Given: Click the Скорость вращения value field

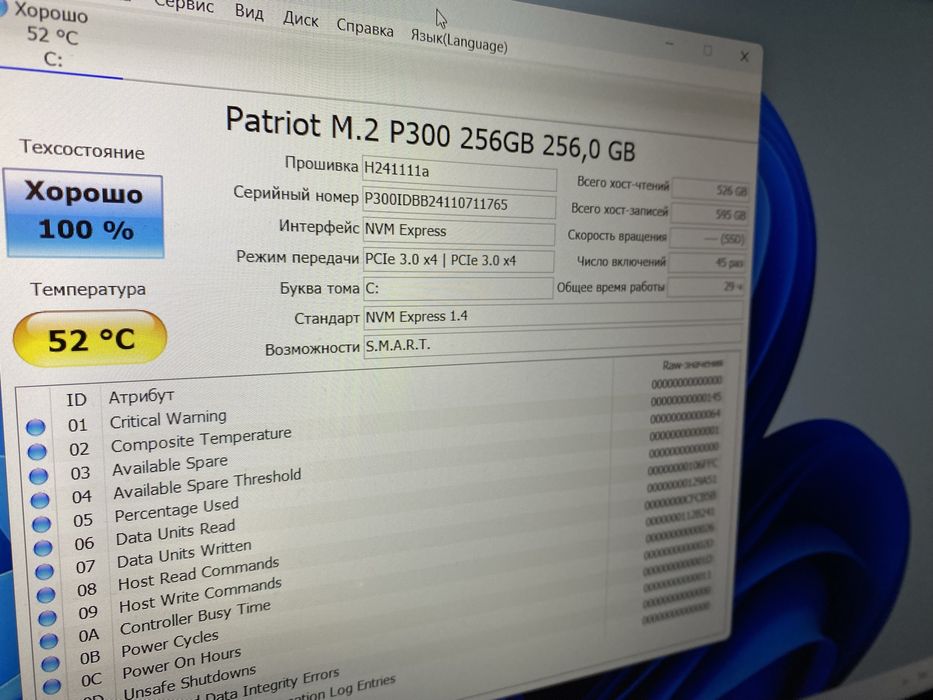Looking at the screenshot, I should click(x=707, y=239).
